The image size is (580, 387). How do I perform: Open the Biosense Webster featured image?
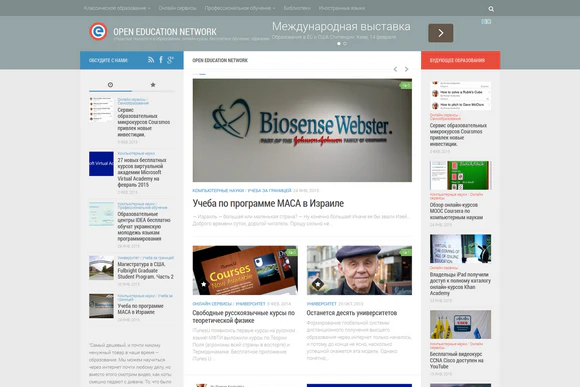[302, 130]
